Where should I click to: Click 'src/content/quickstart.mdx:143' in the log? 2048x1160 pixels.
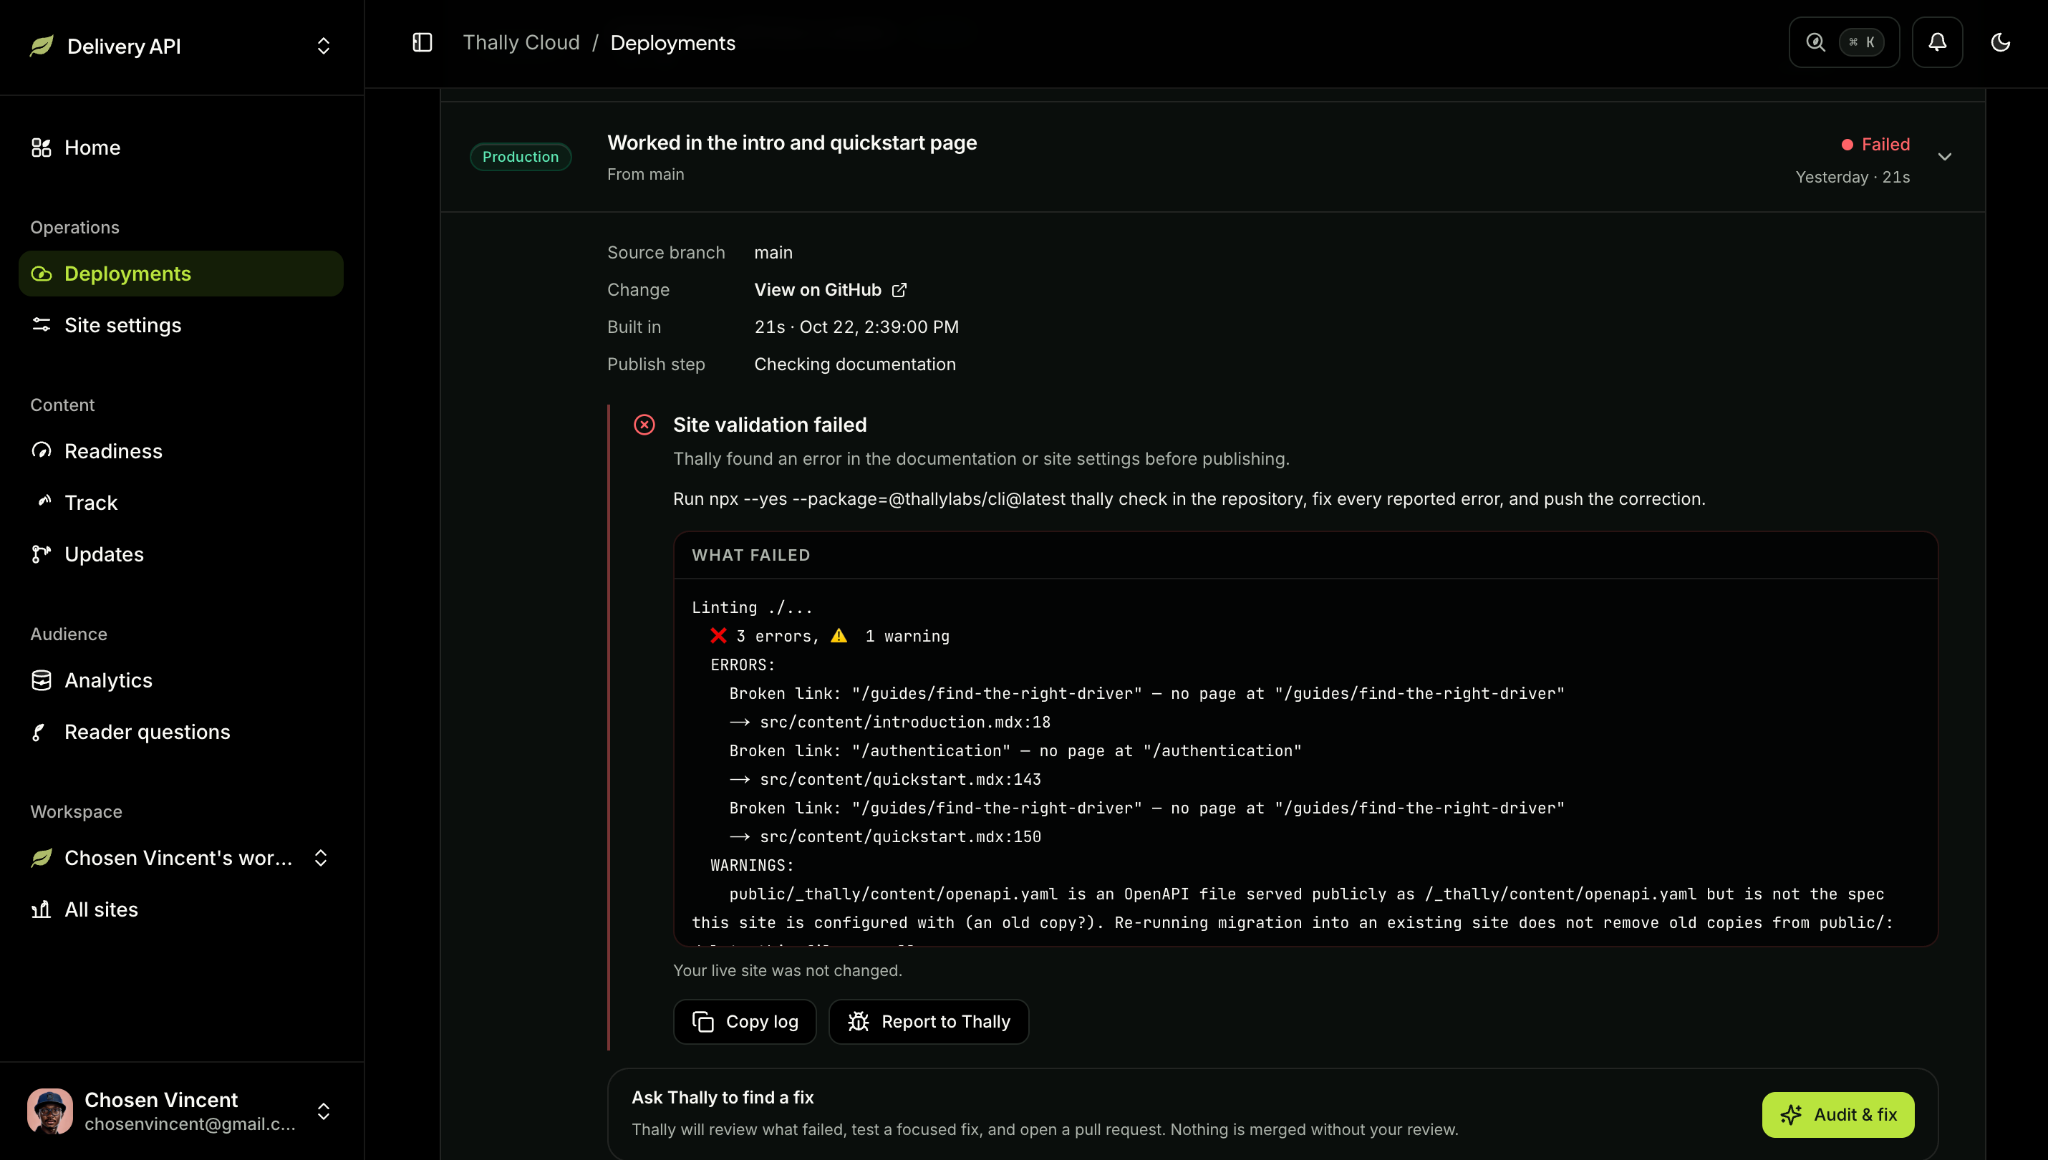point(900,779)
